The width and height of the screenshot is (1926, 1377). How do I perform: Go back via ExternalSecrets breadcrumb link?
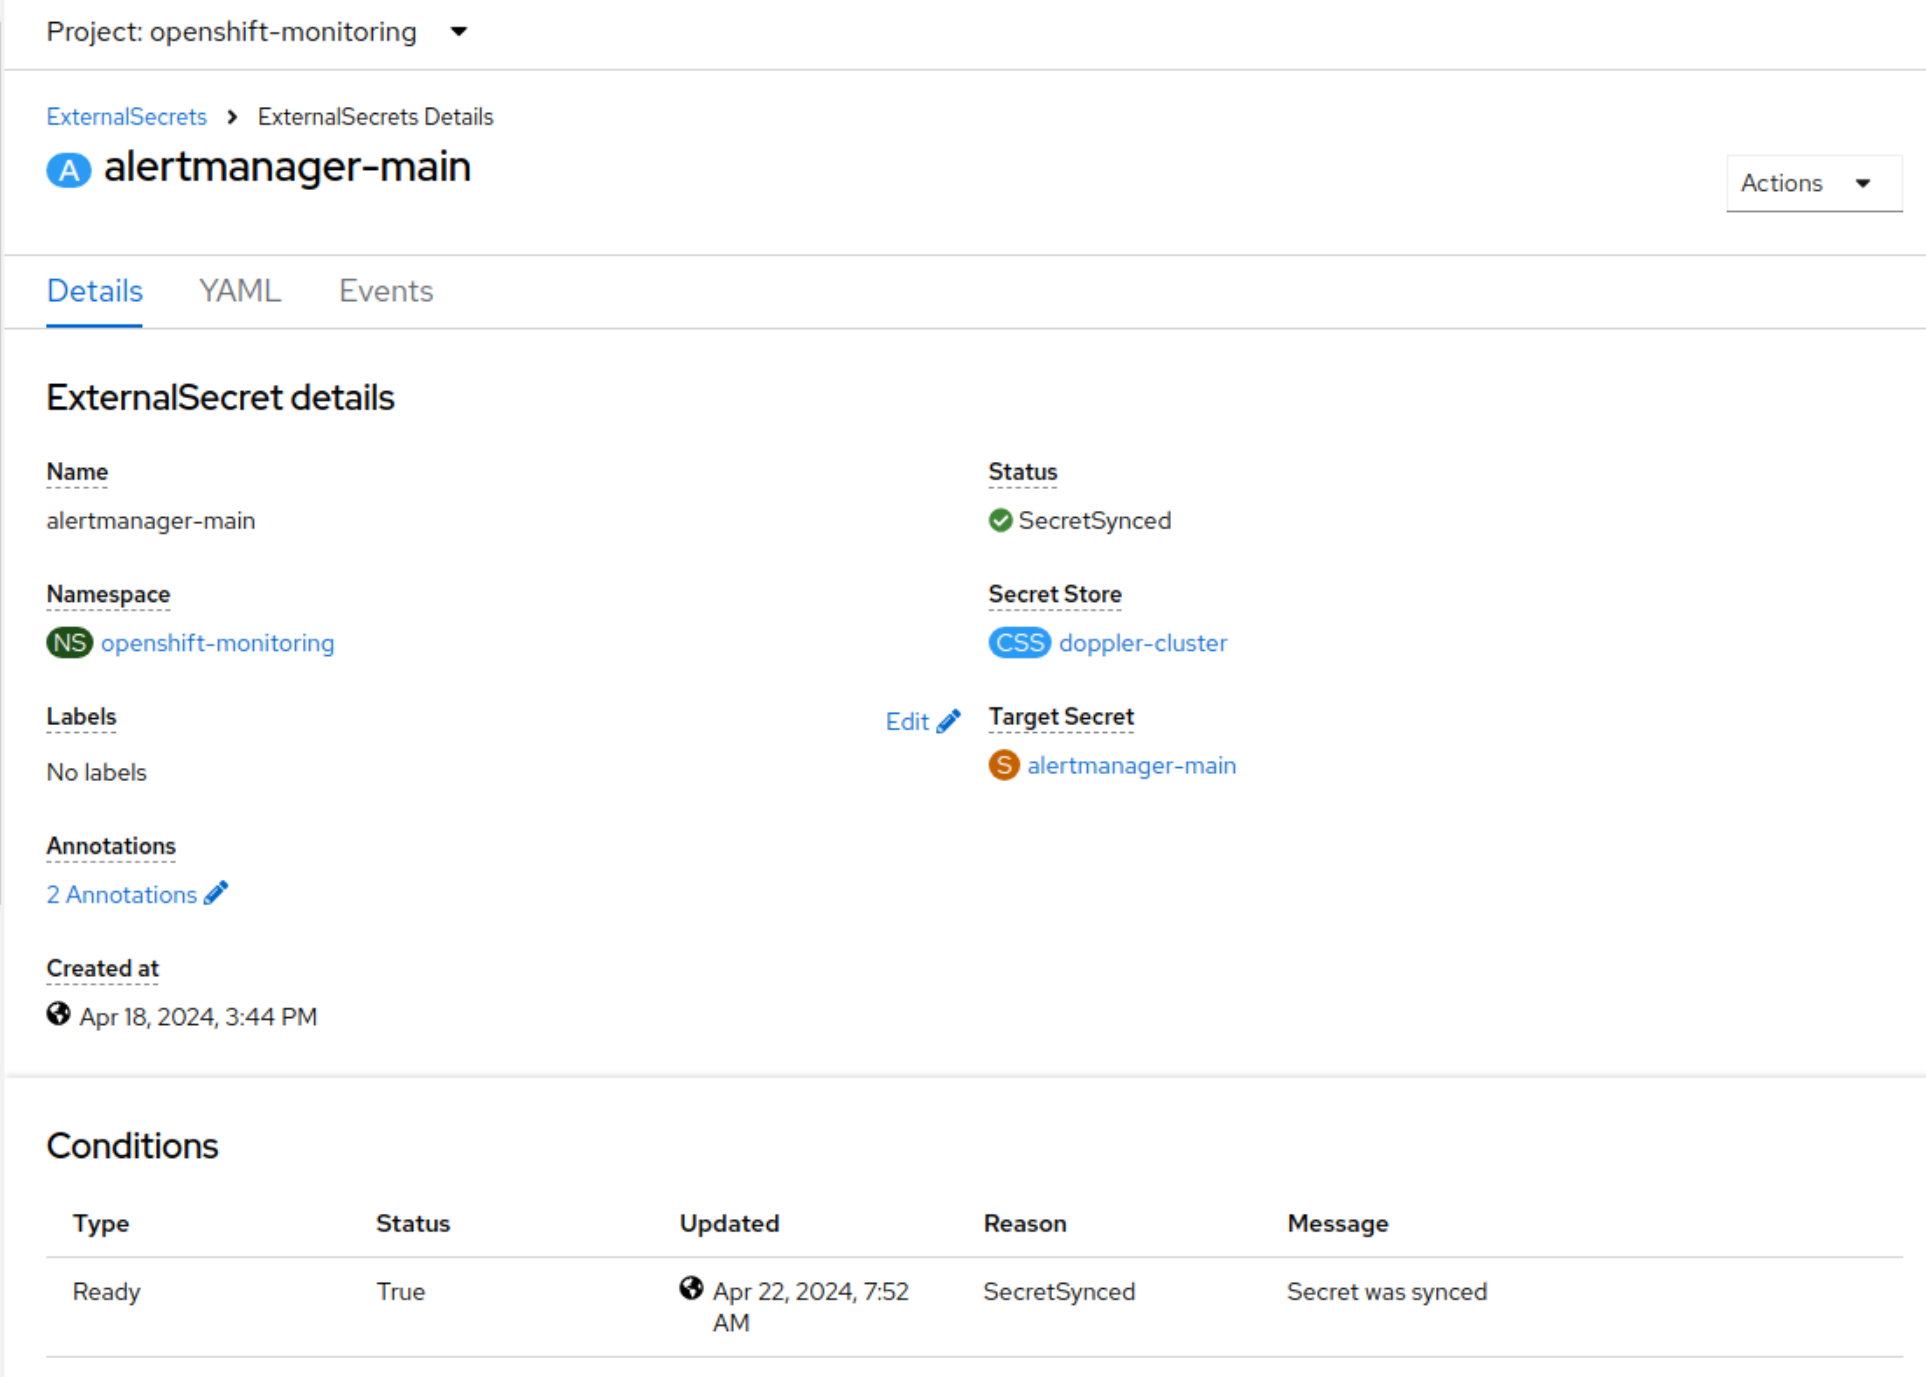[127, 116]
